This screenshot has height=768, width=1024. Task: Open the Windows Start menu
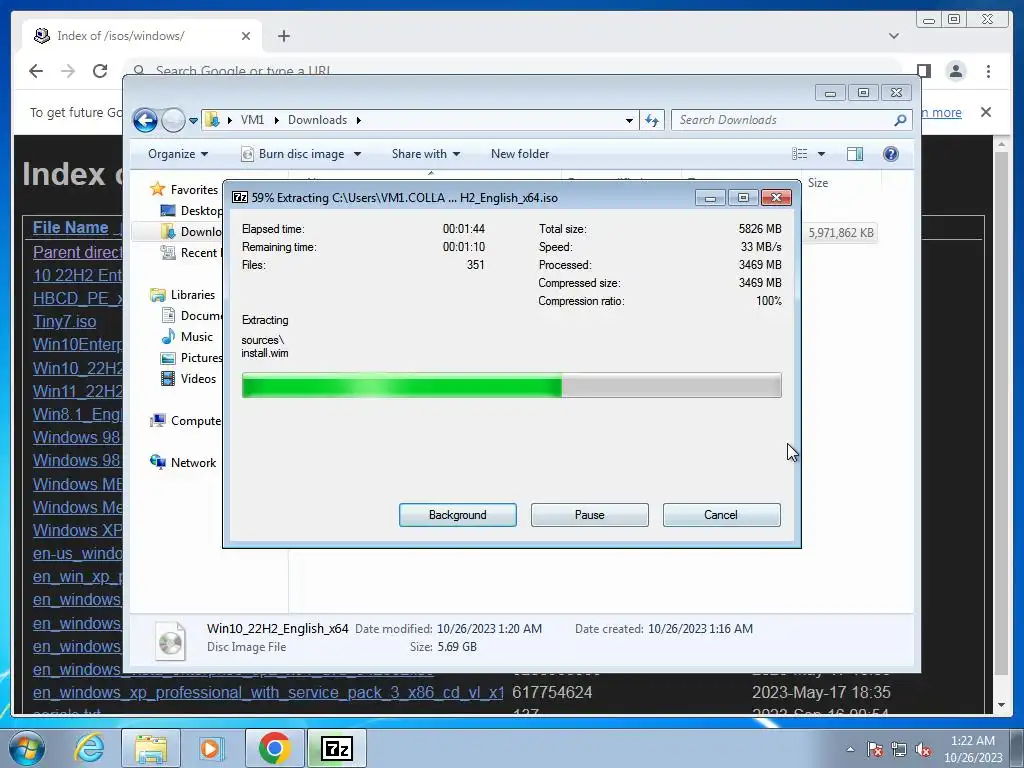[26, 748]
